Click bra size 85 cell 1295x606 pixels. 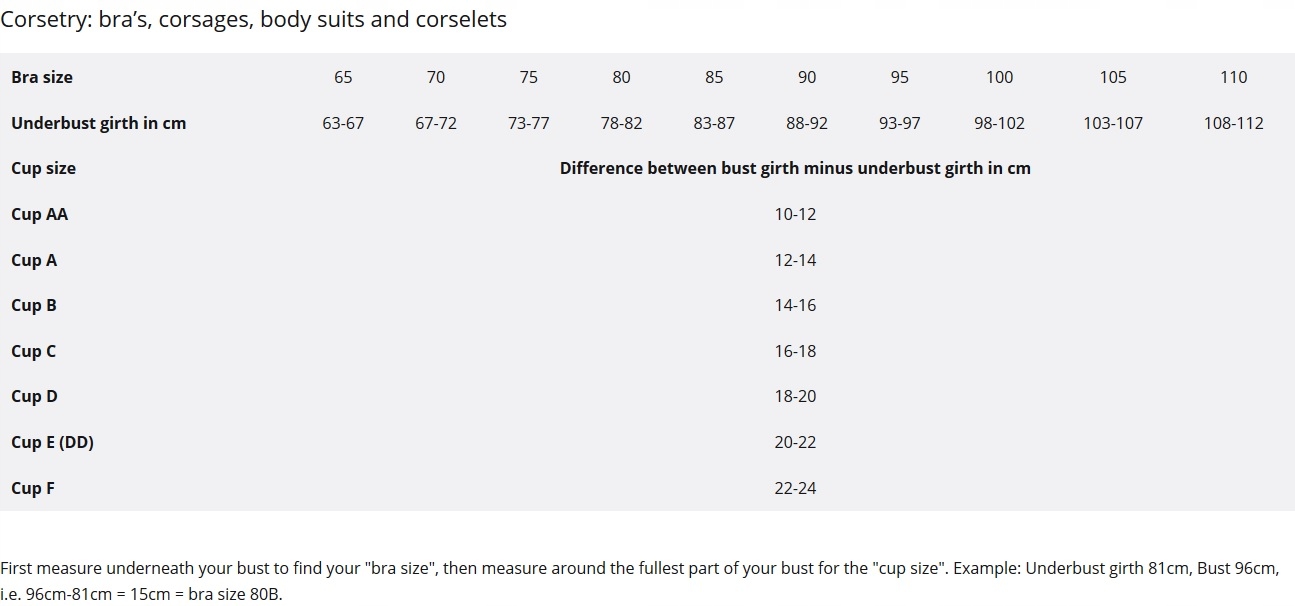[x=714, y=77]
